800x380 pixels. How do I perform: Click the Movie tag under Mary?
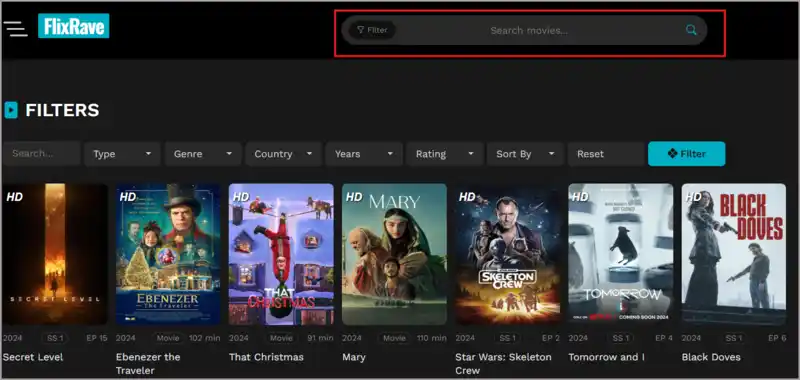pos(394,338)
